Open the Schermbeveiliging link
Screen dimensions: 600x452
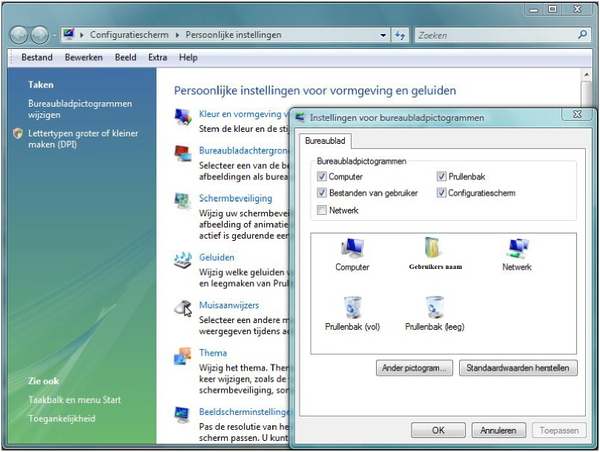click(236, 198)
